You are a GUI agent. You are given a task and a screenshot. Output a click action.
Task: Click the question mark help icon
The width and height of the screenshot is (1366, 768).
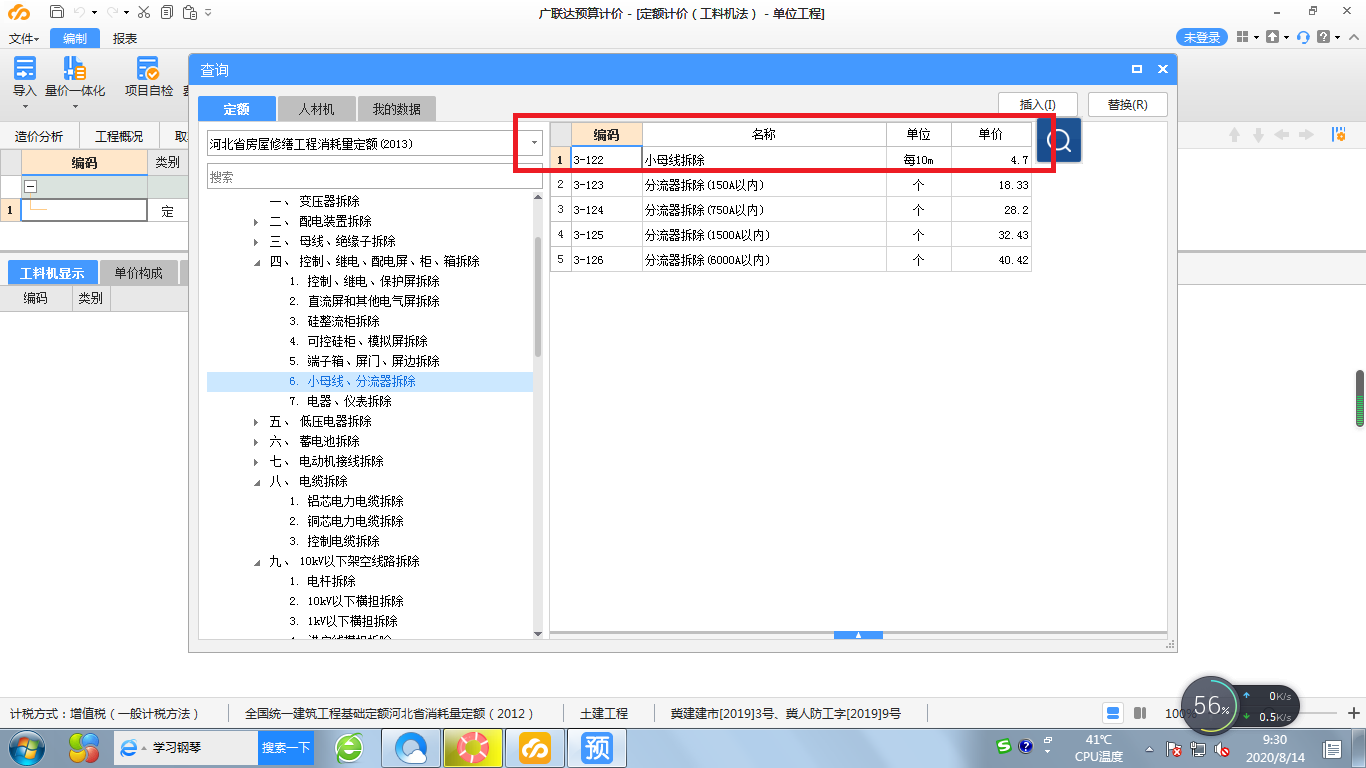1323,37
